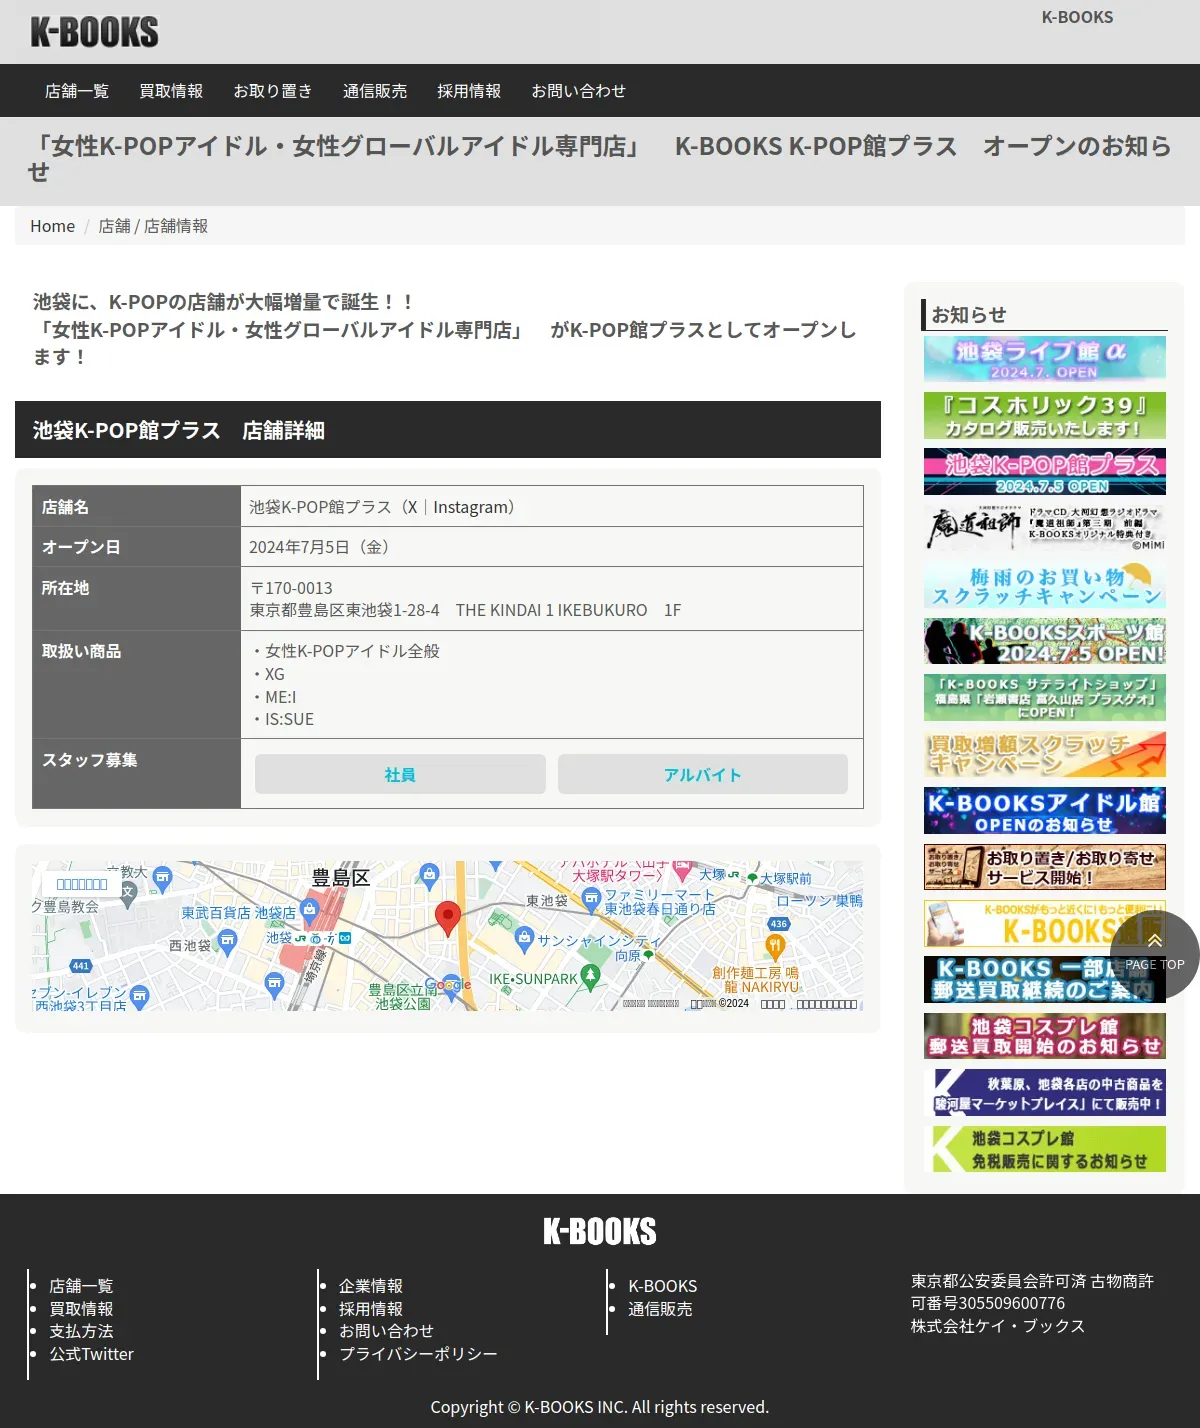This screenshot has height=1428, width=1200.
Task: Open 買取情報 in navigation bar
Action: click(171, 91)
